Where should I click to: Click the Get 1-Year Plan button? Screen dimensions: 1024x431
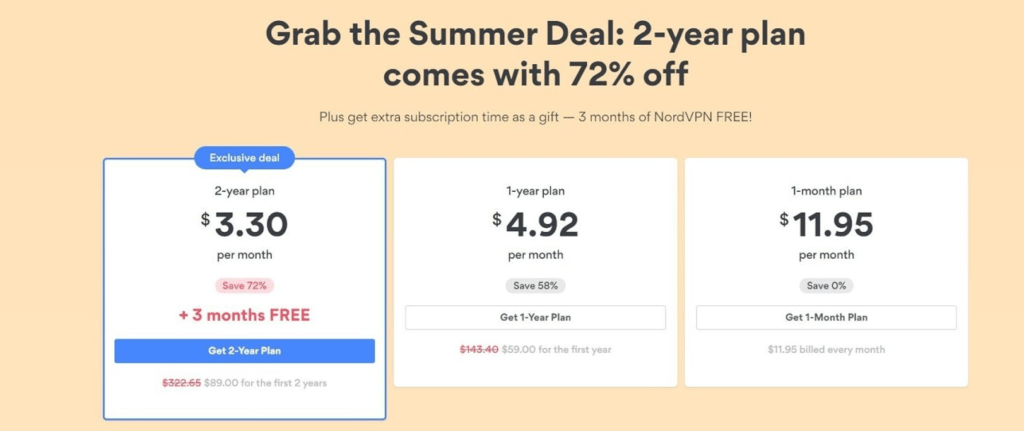tap(536, 317)
